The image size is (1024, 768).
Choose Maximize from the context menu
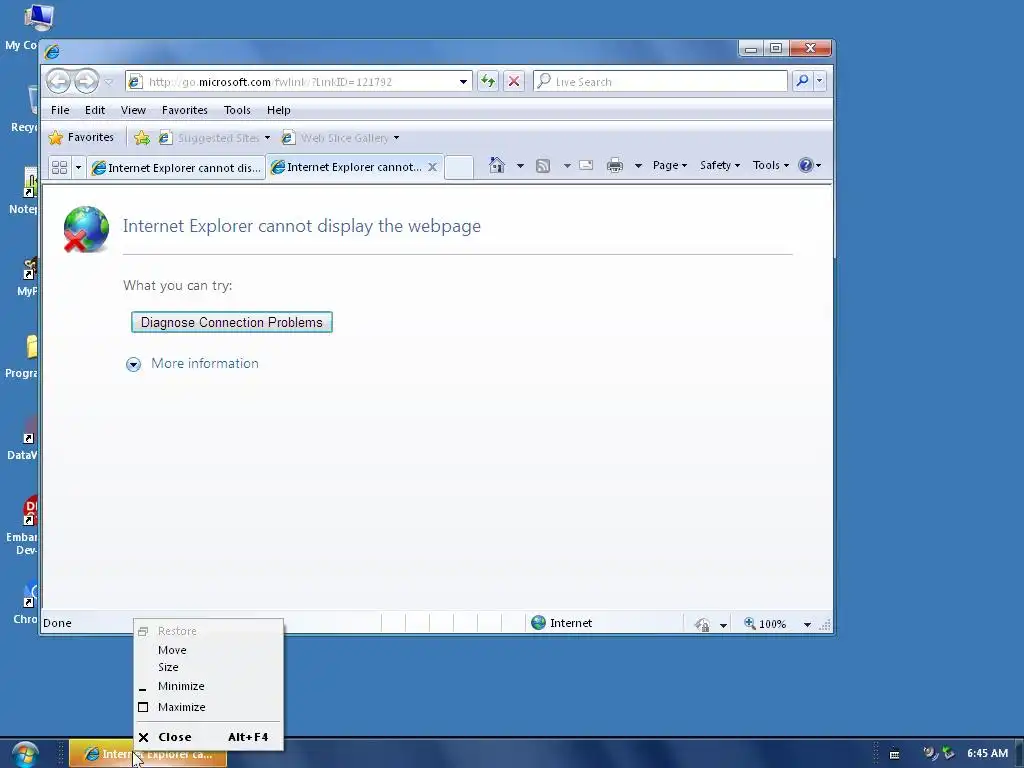(208, 707)
